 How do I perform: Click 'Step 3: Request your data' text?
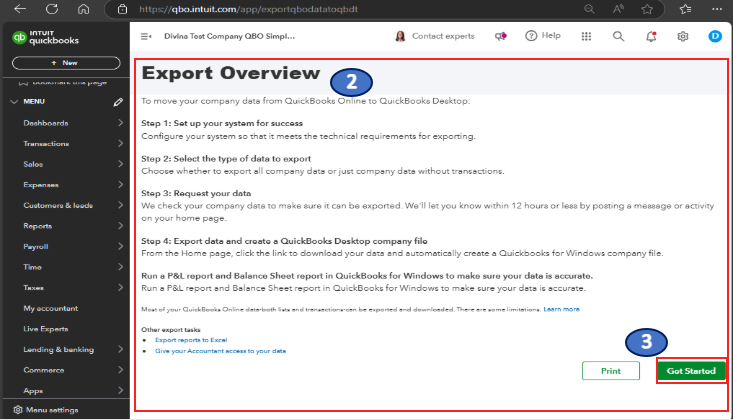(196, 193)
